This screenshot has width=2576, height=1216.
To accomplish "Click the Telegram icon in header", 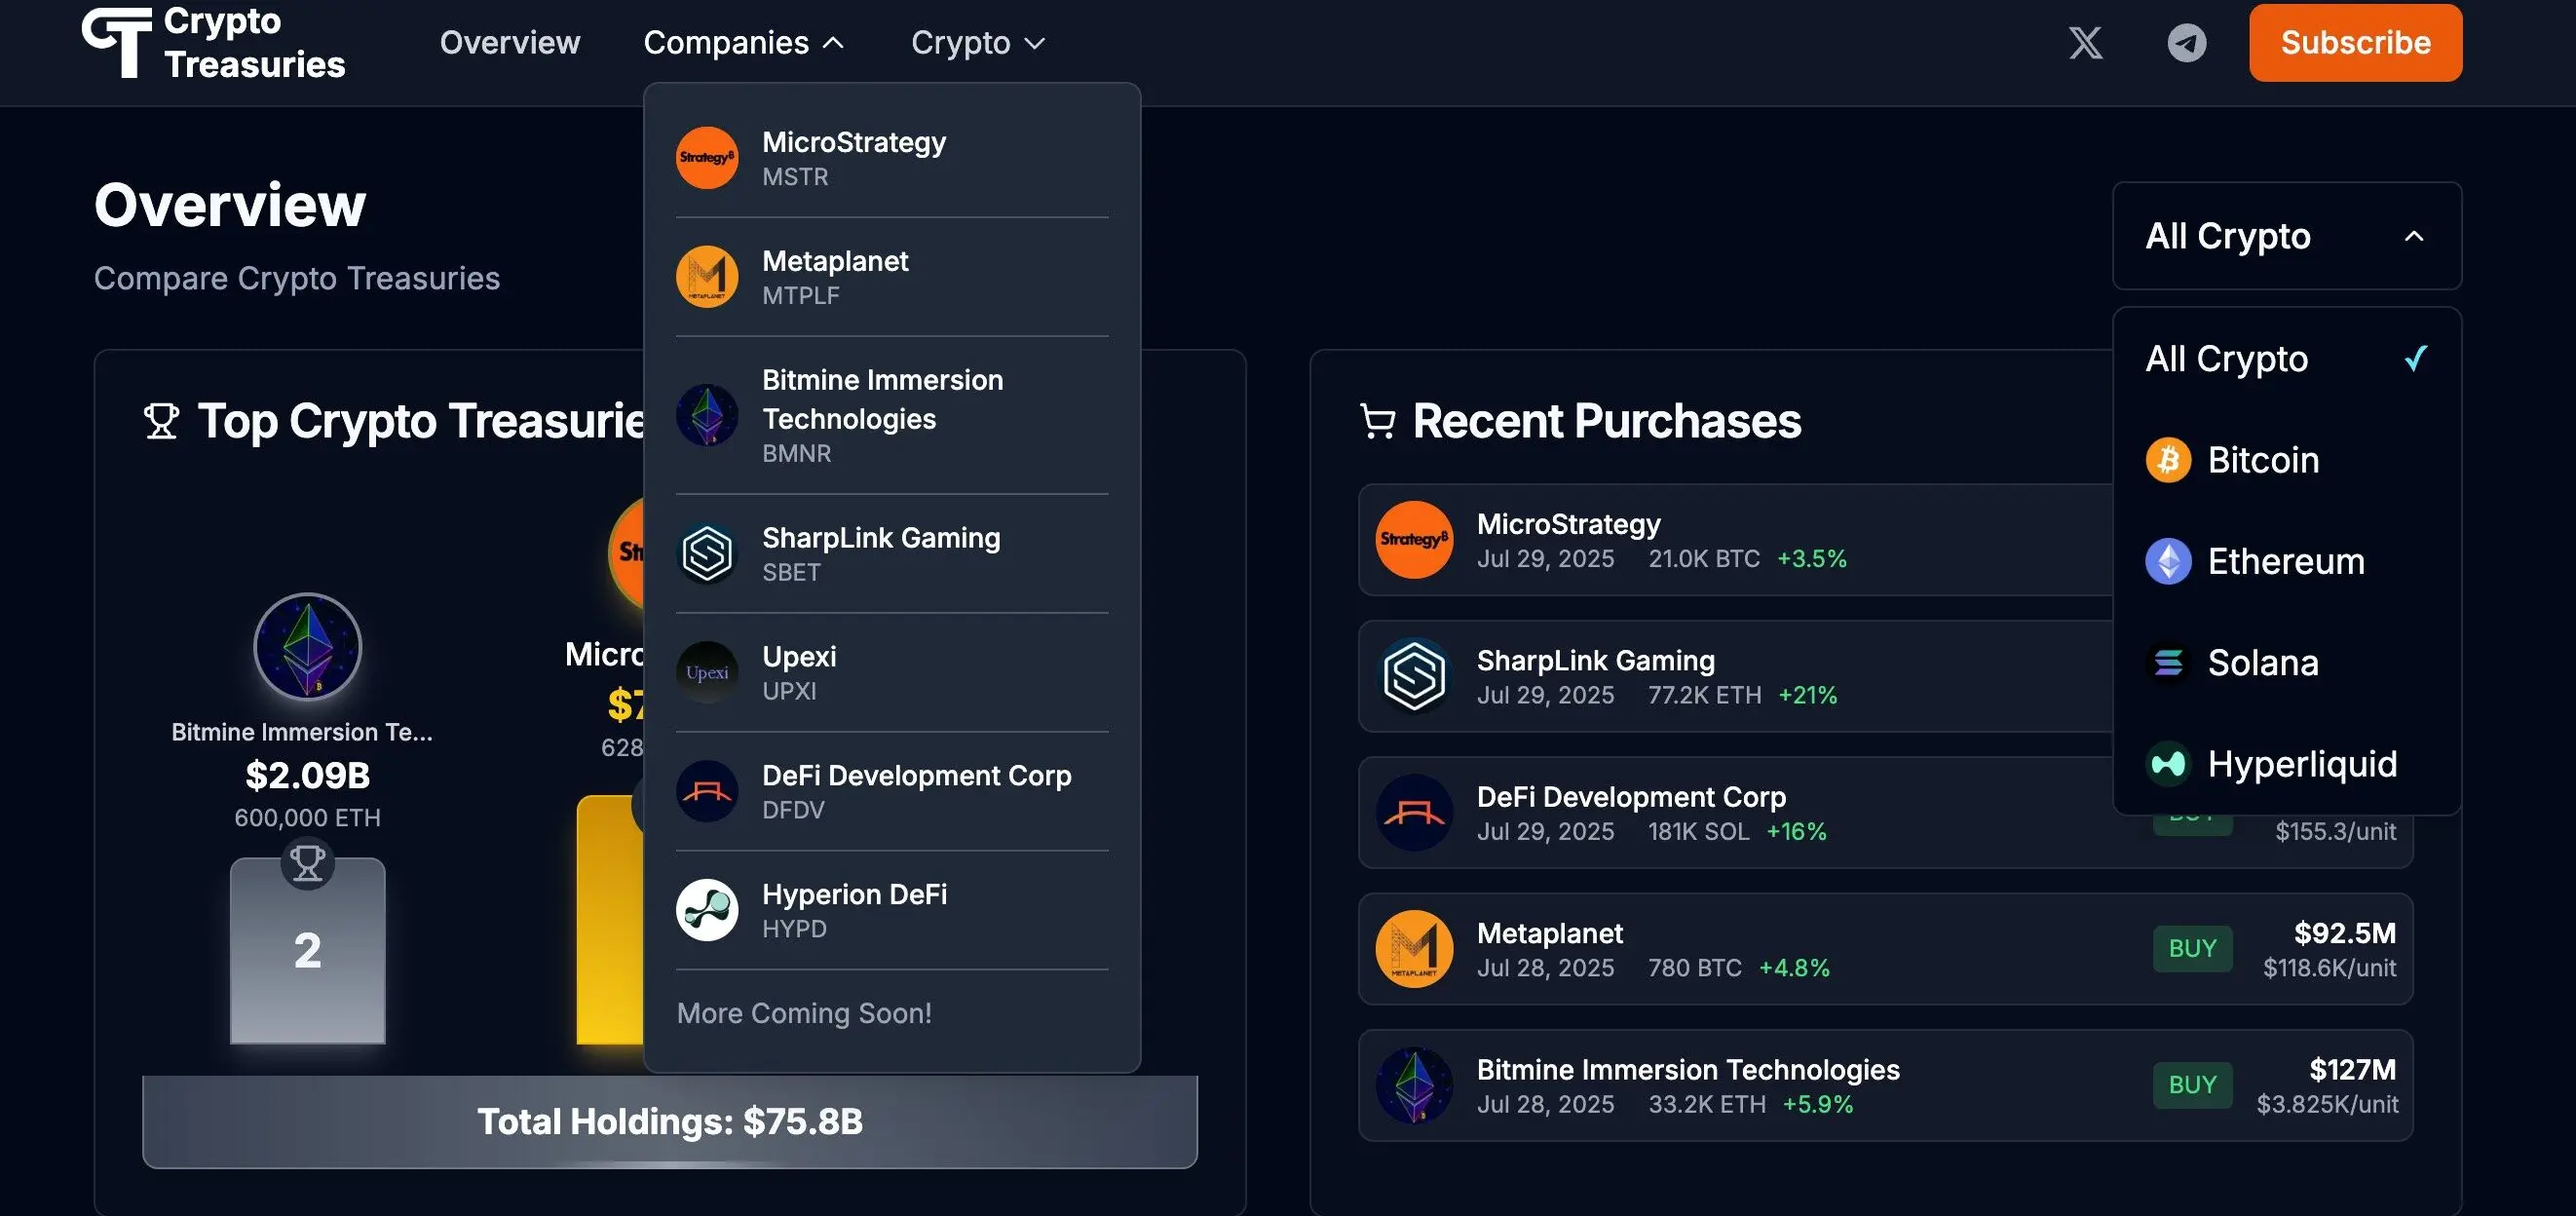I will (2186, 43).
